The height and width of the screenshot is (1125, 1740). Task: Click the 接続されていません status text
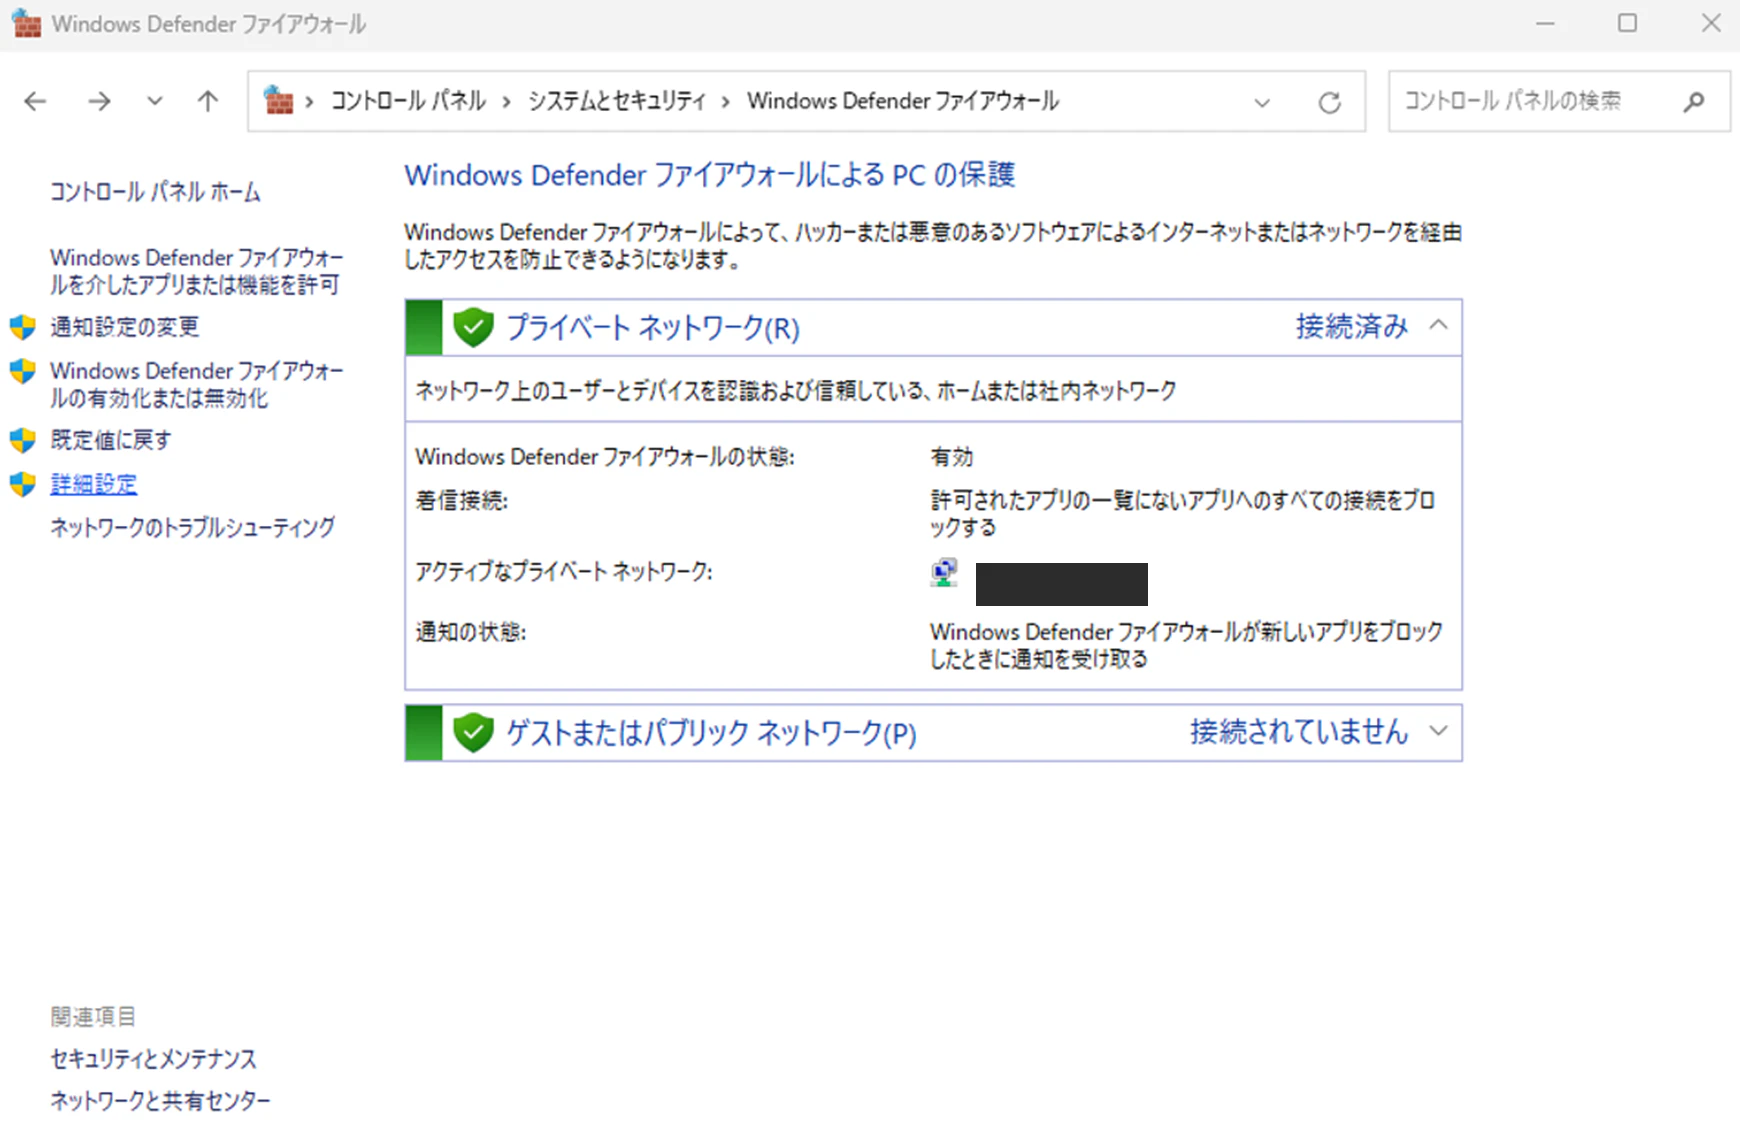pos(1299,732)
